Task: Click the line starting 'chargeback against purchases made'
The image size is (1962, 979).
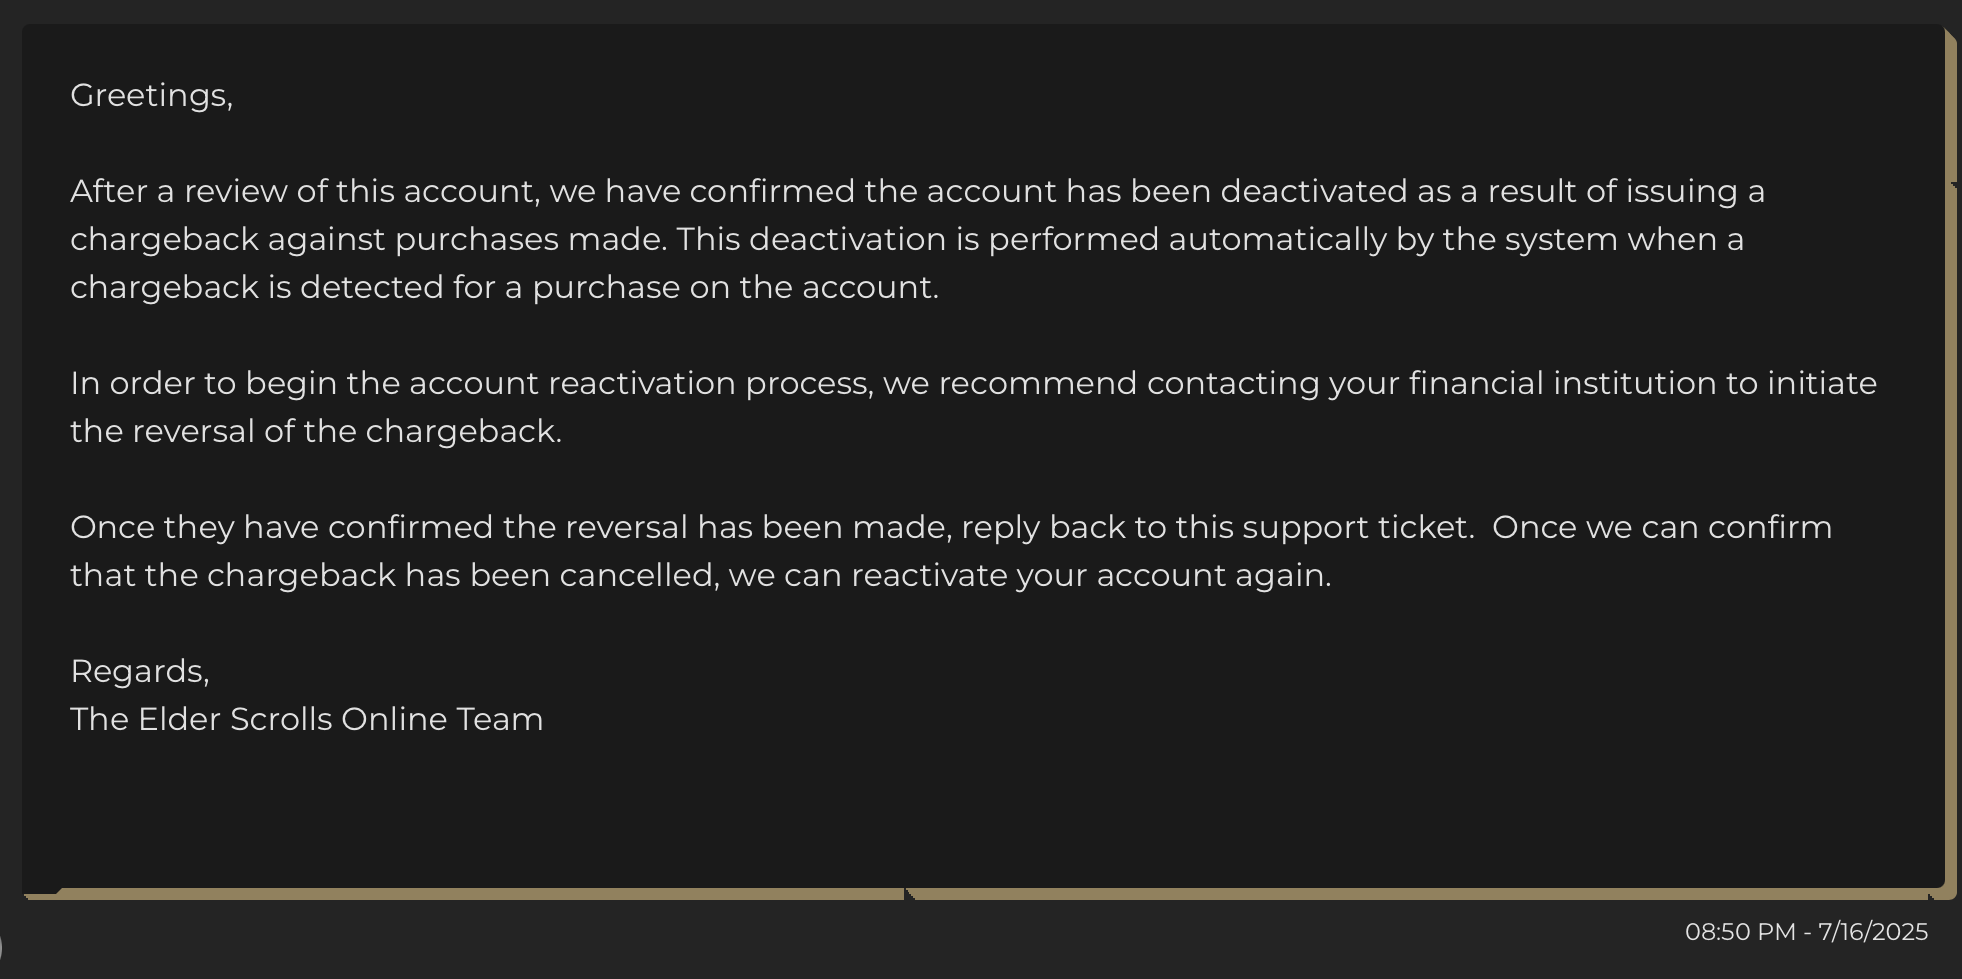Action: tap(907, 240)
